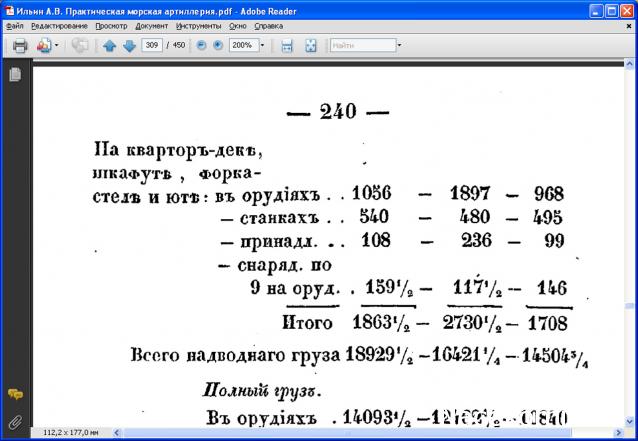Open the Редактирование menu
The width and height of the screenshot is (638, 441).
point(59,26)
